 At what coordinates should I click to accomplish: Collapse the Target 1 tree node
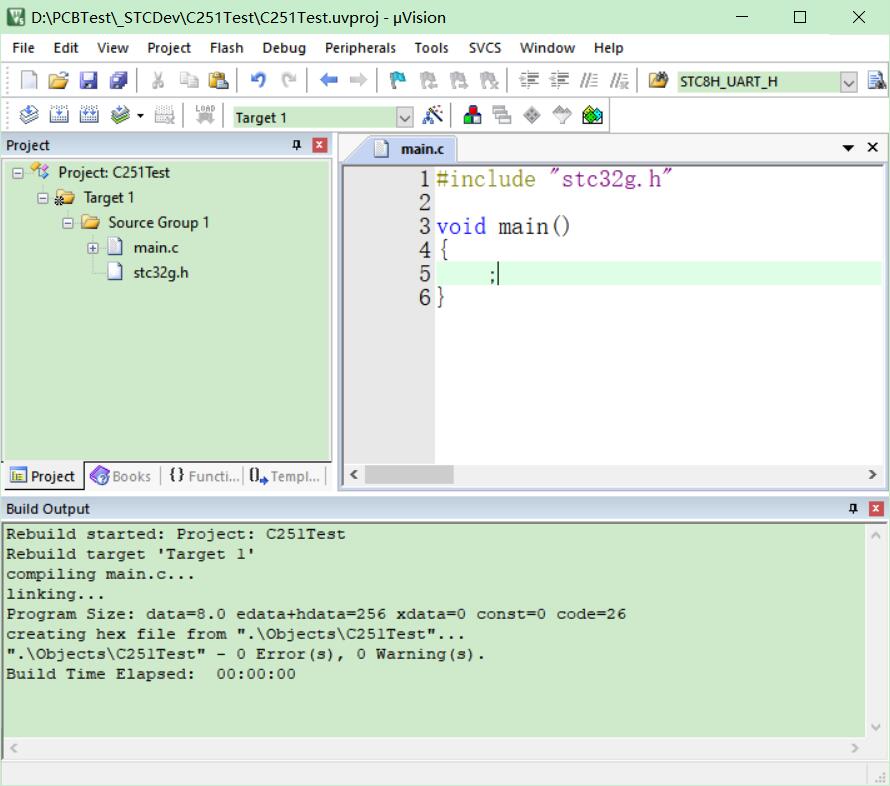click(x=43, y=198)
